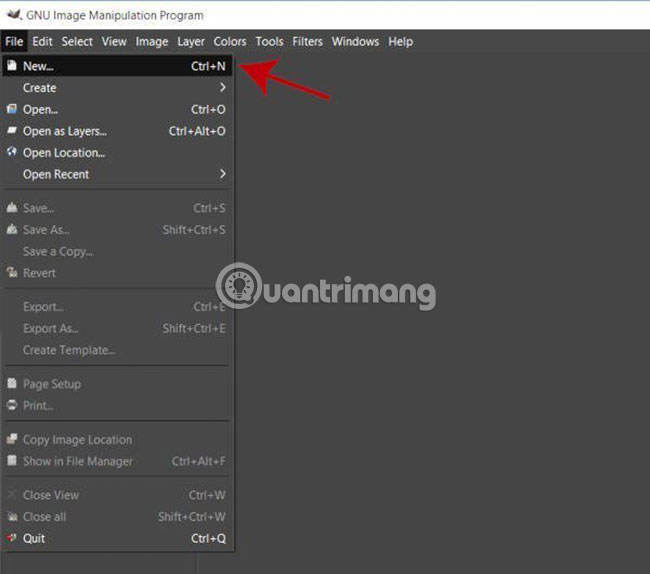Click the Copy Image Location icon
650x574 pixels.
point(12,439)
